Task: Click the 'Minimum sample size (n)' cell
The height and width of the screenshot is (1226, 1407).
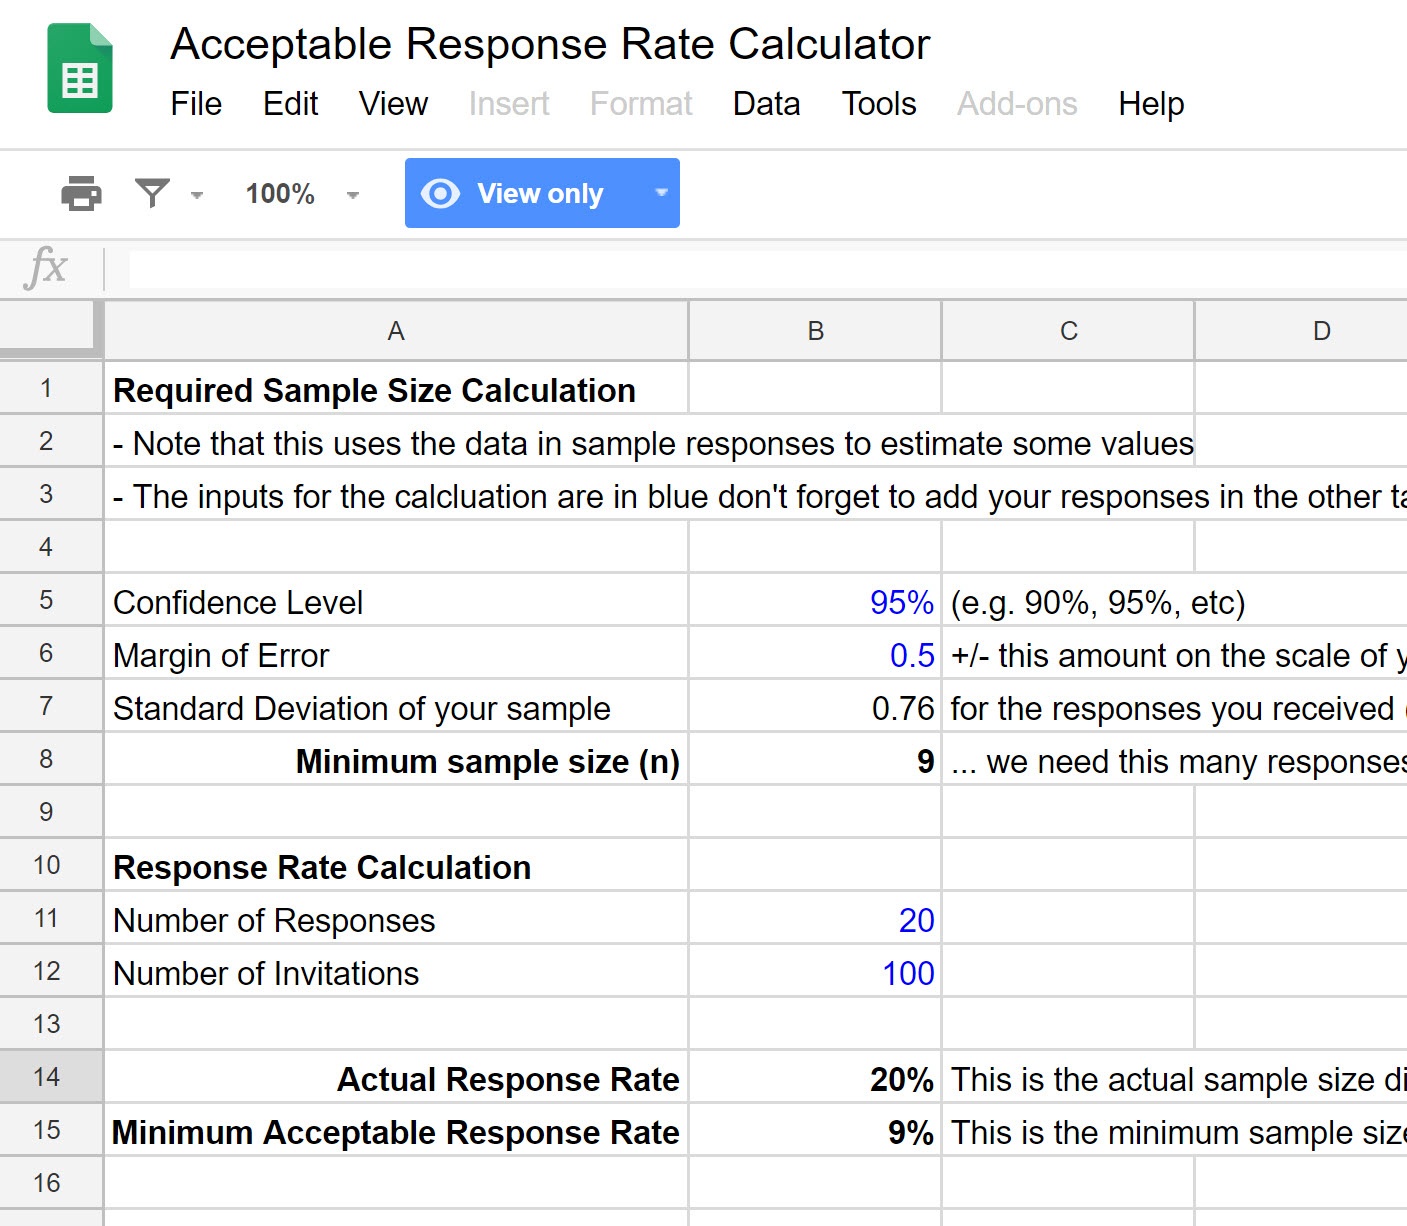Action: point(396,759)
